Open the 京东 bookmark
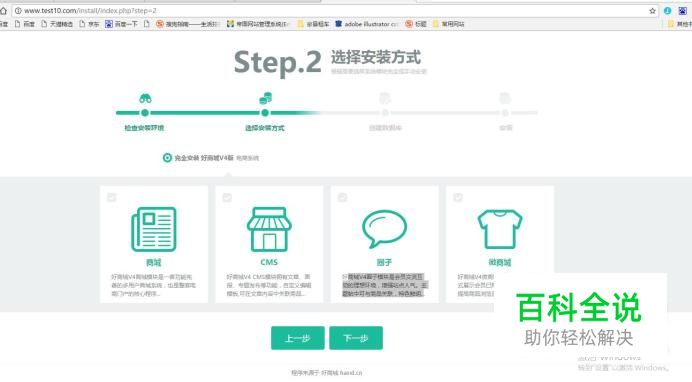 pos(89,24)
